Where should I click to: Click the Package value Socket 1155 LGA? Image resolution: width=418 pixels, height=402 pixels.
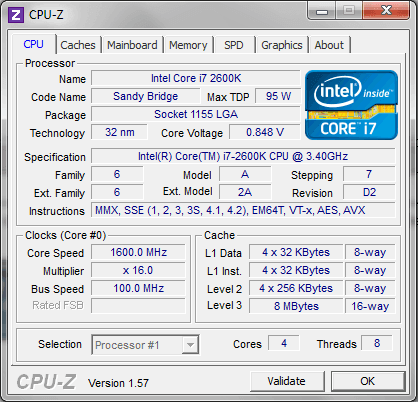click(196, 114)
